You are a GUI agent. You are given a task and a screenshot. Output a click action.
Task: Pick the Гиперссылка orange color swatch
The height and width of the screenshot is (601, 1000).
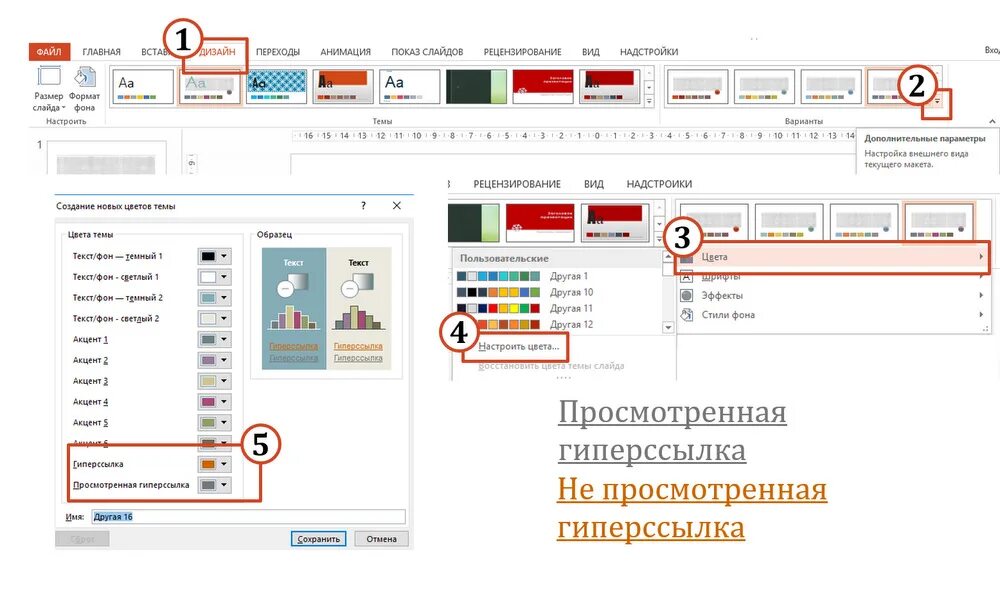[x=209, y=464]
